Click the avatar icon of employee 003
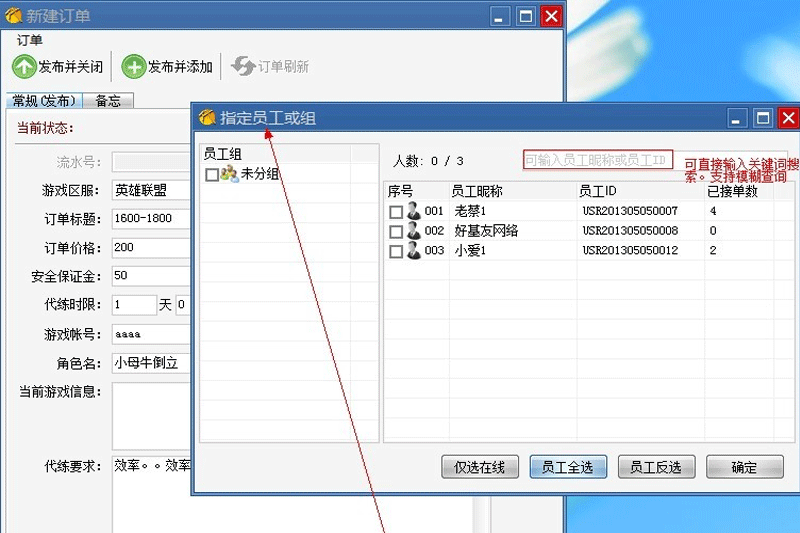Screen dimensions: 800x533 point(413,250)
